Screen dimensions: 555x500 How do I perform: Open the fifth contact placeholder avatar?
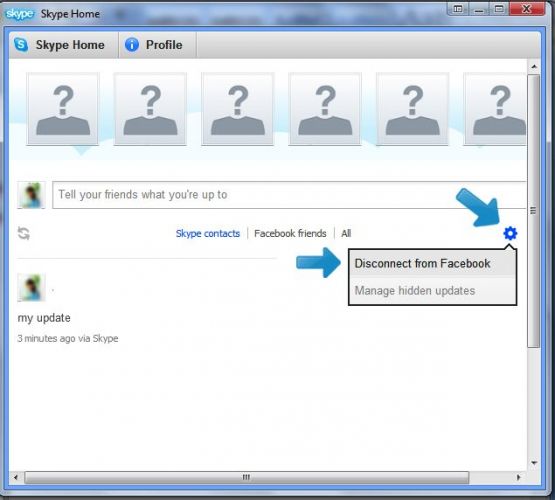pyautogui.click(x=412, y=109)
